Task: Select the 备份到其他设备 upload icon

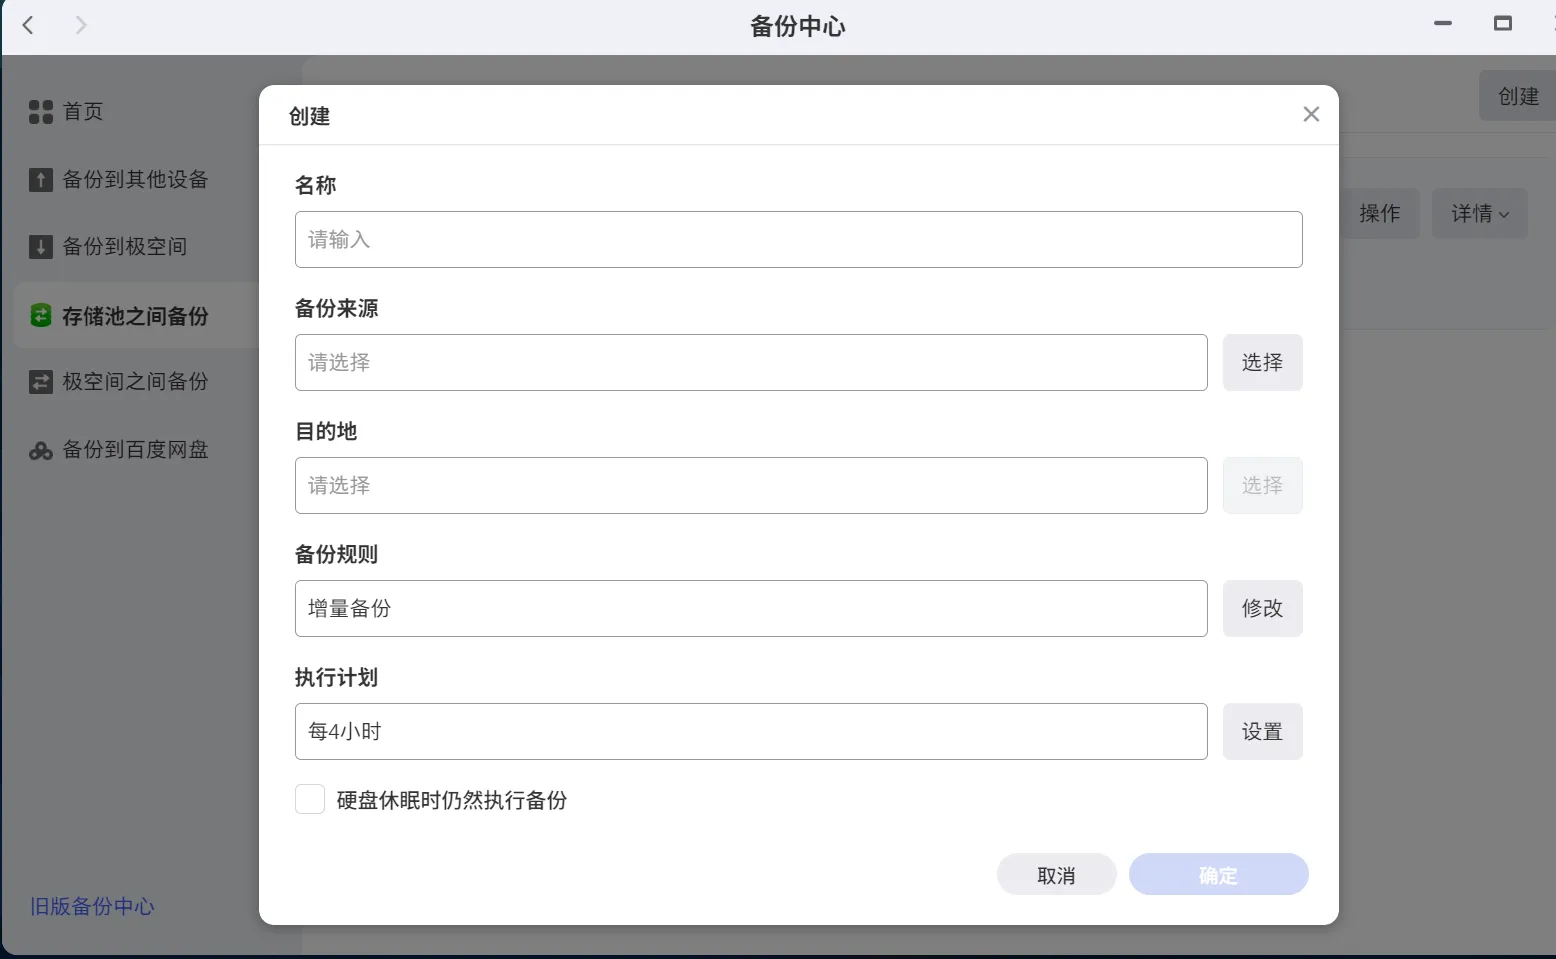Action: coord(40,180)
